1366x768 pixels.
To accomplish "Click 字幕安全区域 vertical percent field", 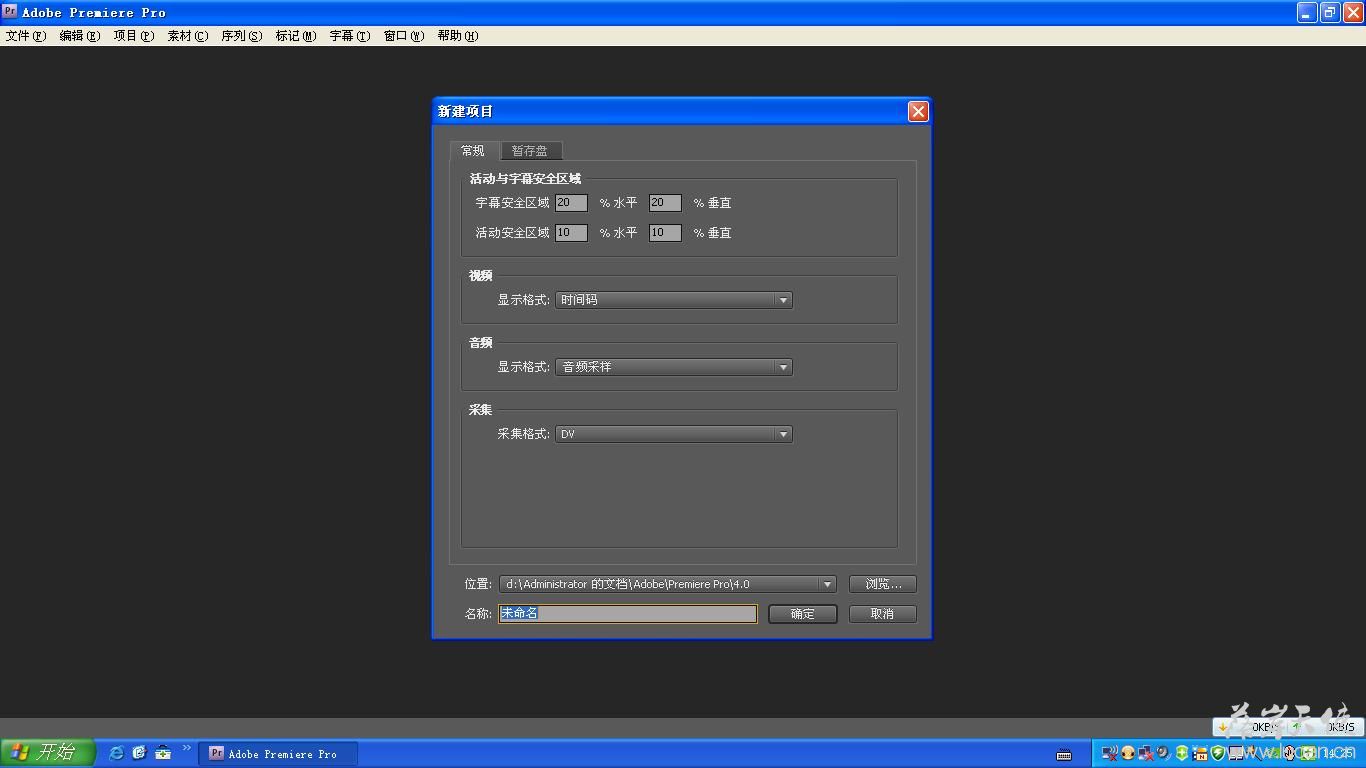I will tap(665, 203).
